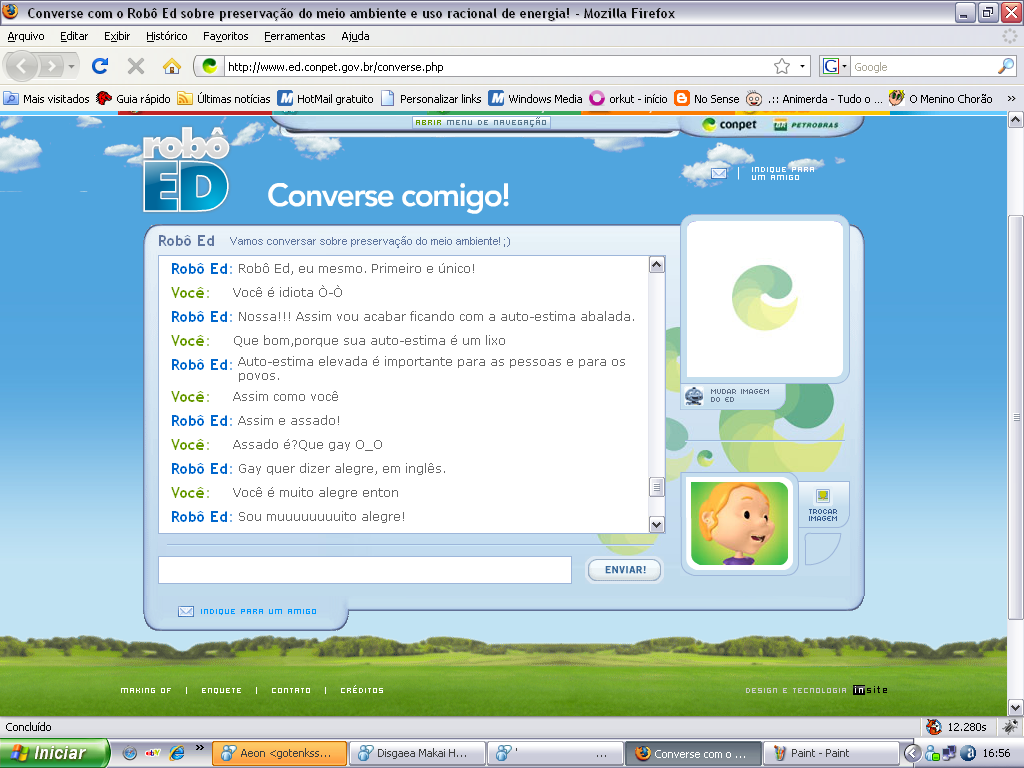Image resolution: width=1024 pixels, height=768 pixels.
Task: Send the message with ENVIAR!
Action: pos(625,569)
